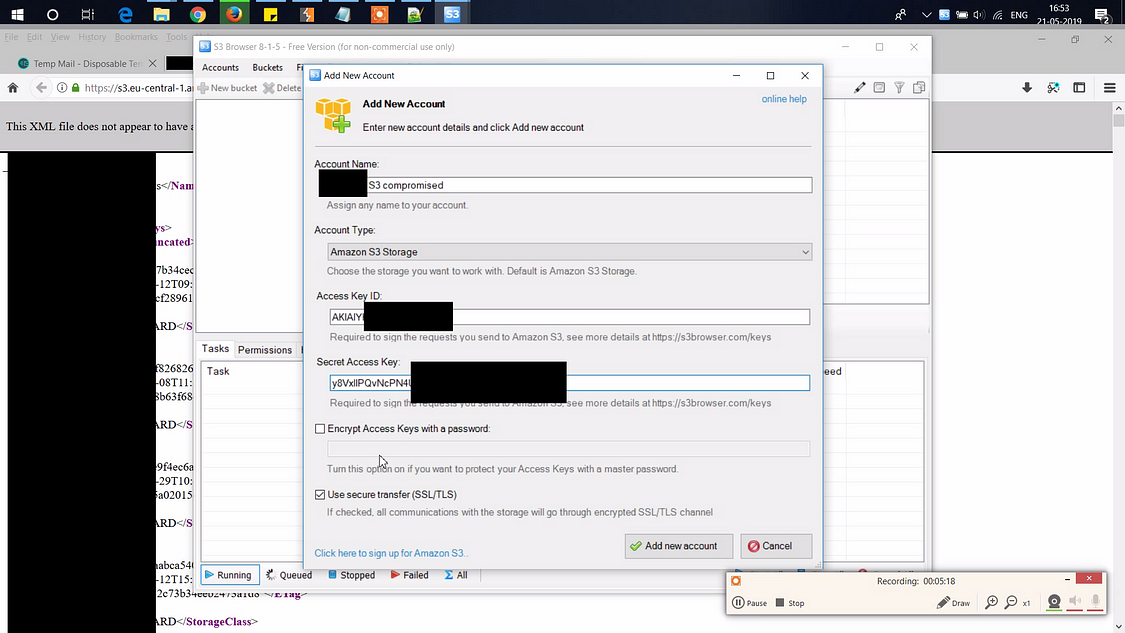
Task: Open File Explorer from taskbar
Action: [x=161, y=14]
